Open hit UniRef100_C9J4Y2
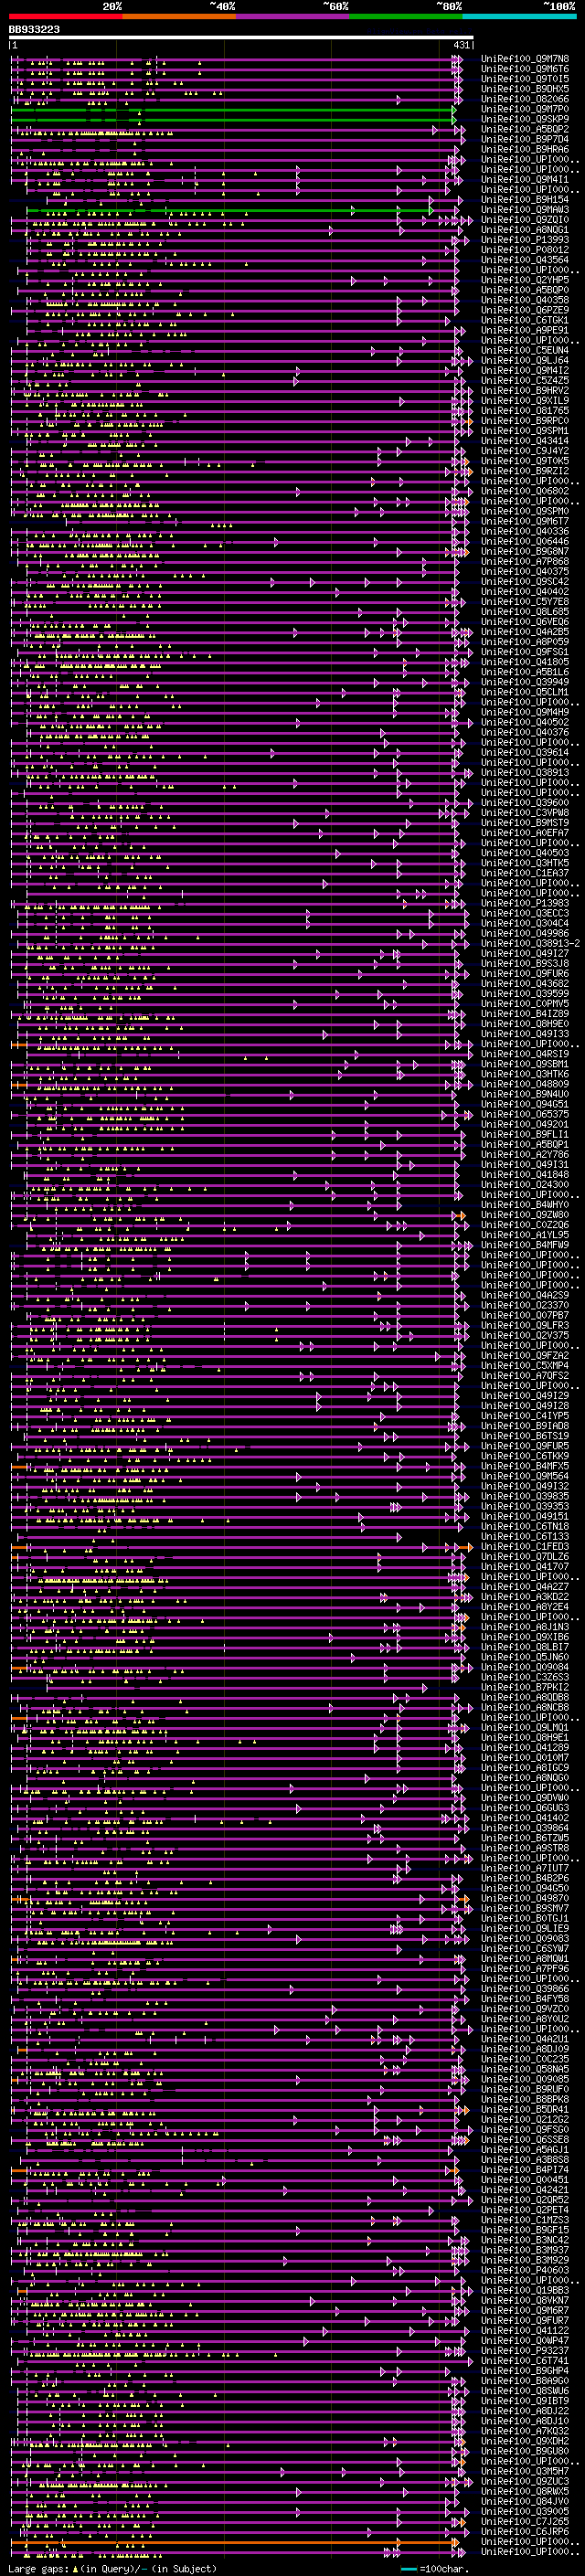Viewport: 585px width, 2576px height. [525, 451]
